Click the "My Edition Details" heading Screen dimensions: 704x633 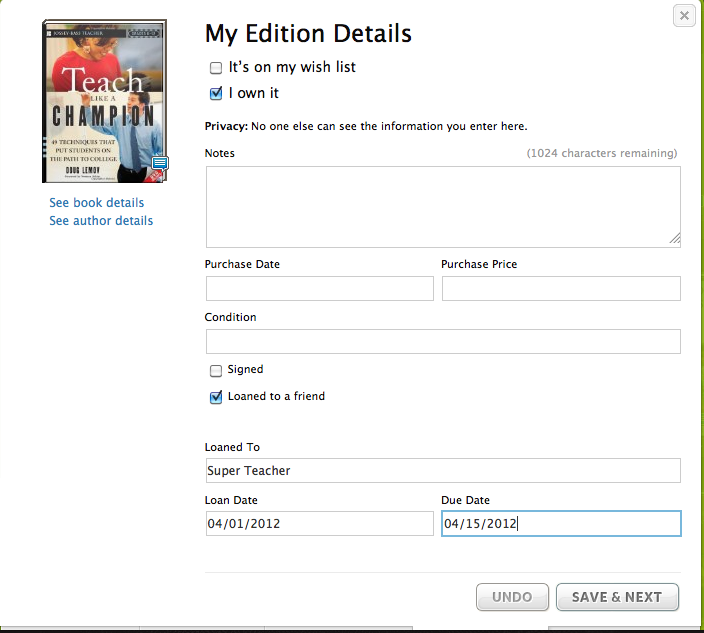308,34
